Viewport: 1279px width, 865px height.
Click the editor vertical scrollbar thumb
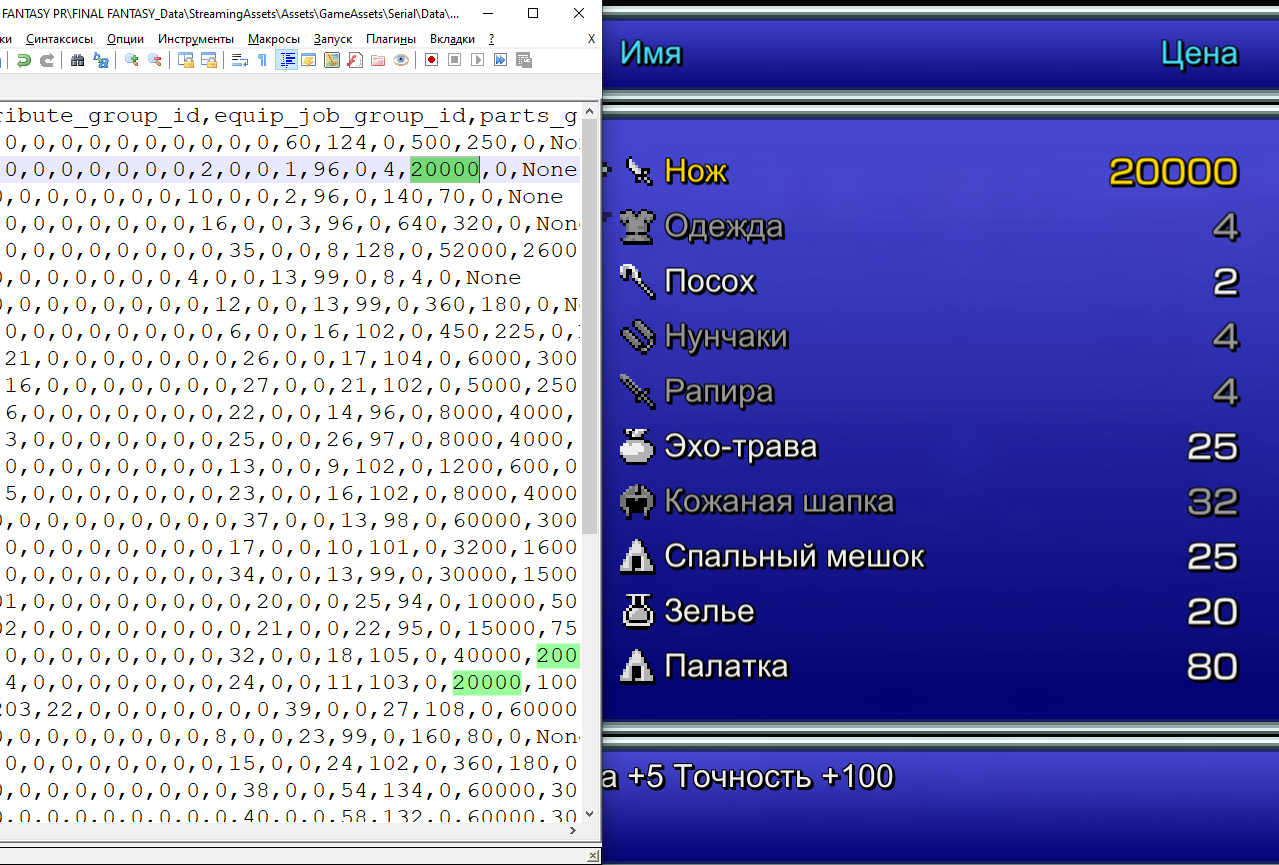(x=589, y=326)
